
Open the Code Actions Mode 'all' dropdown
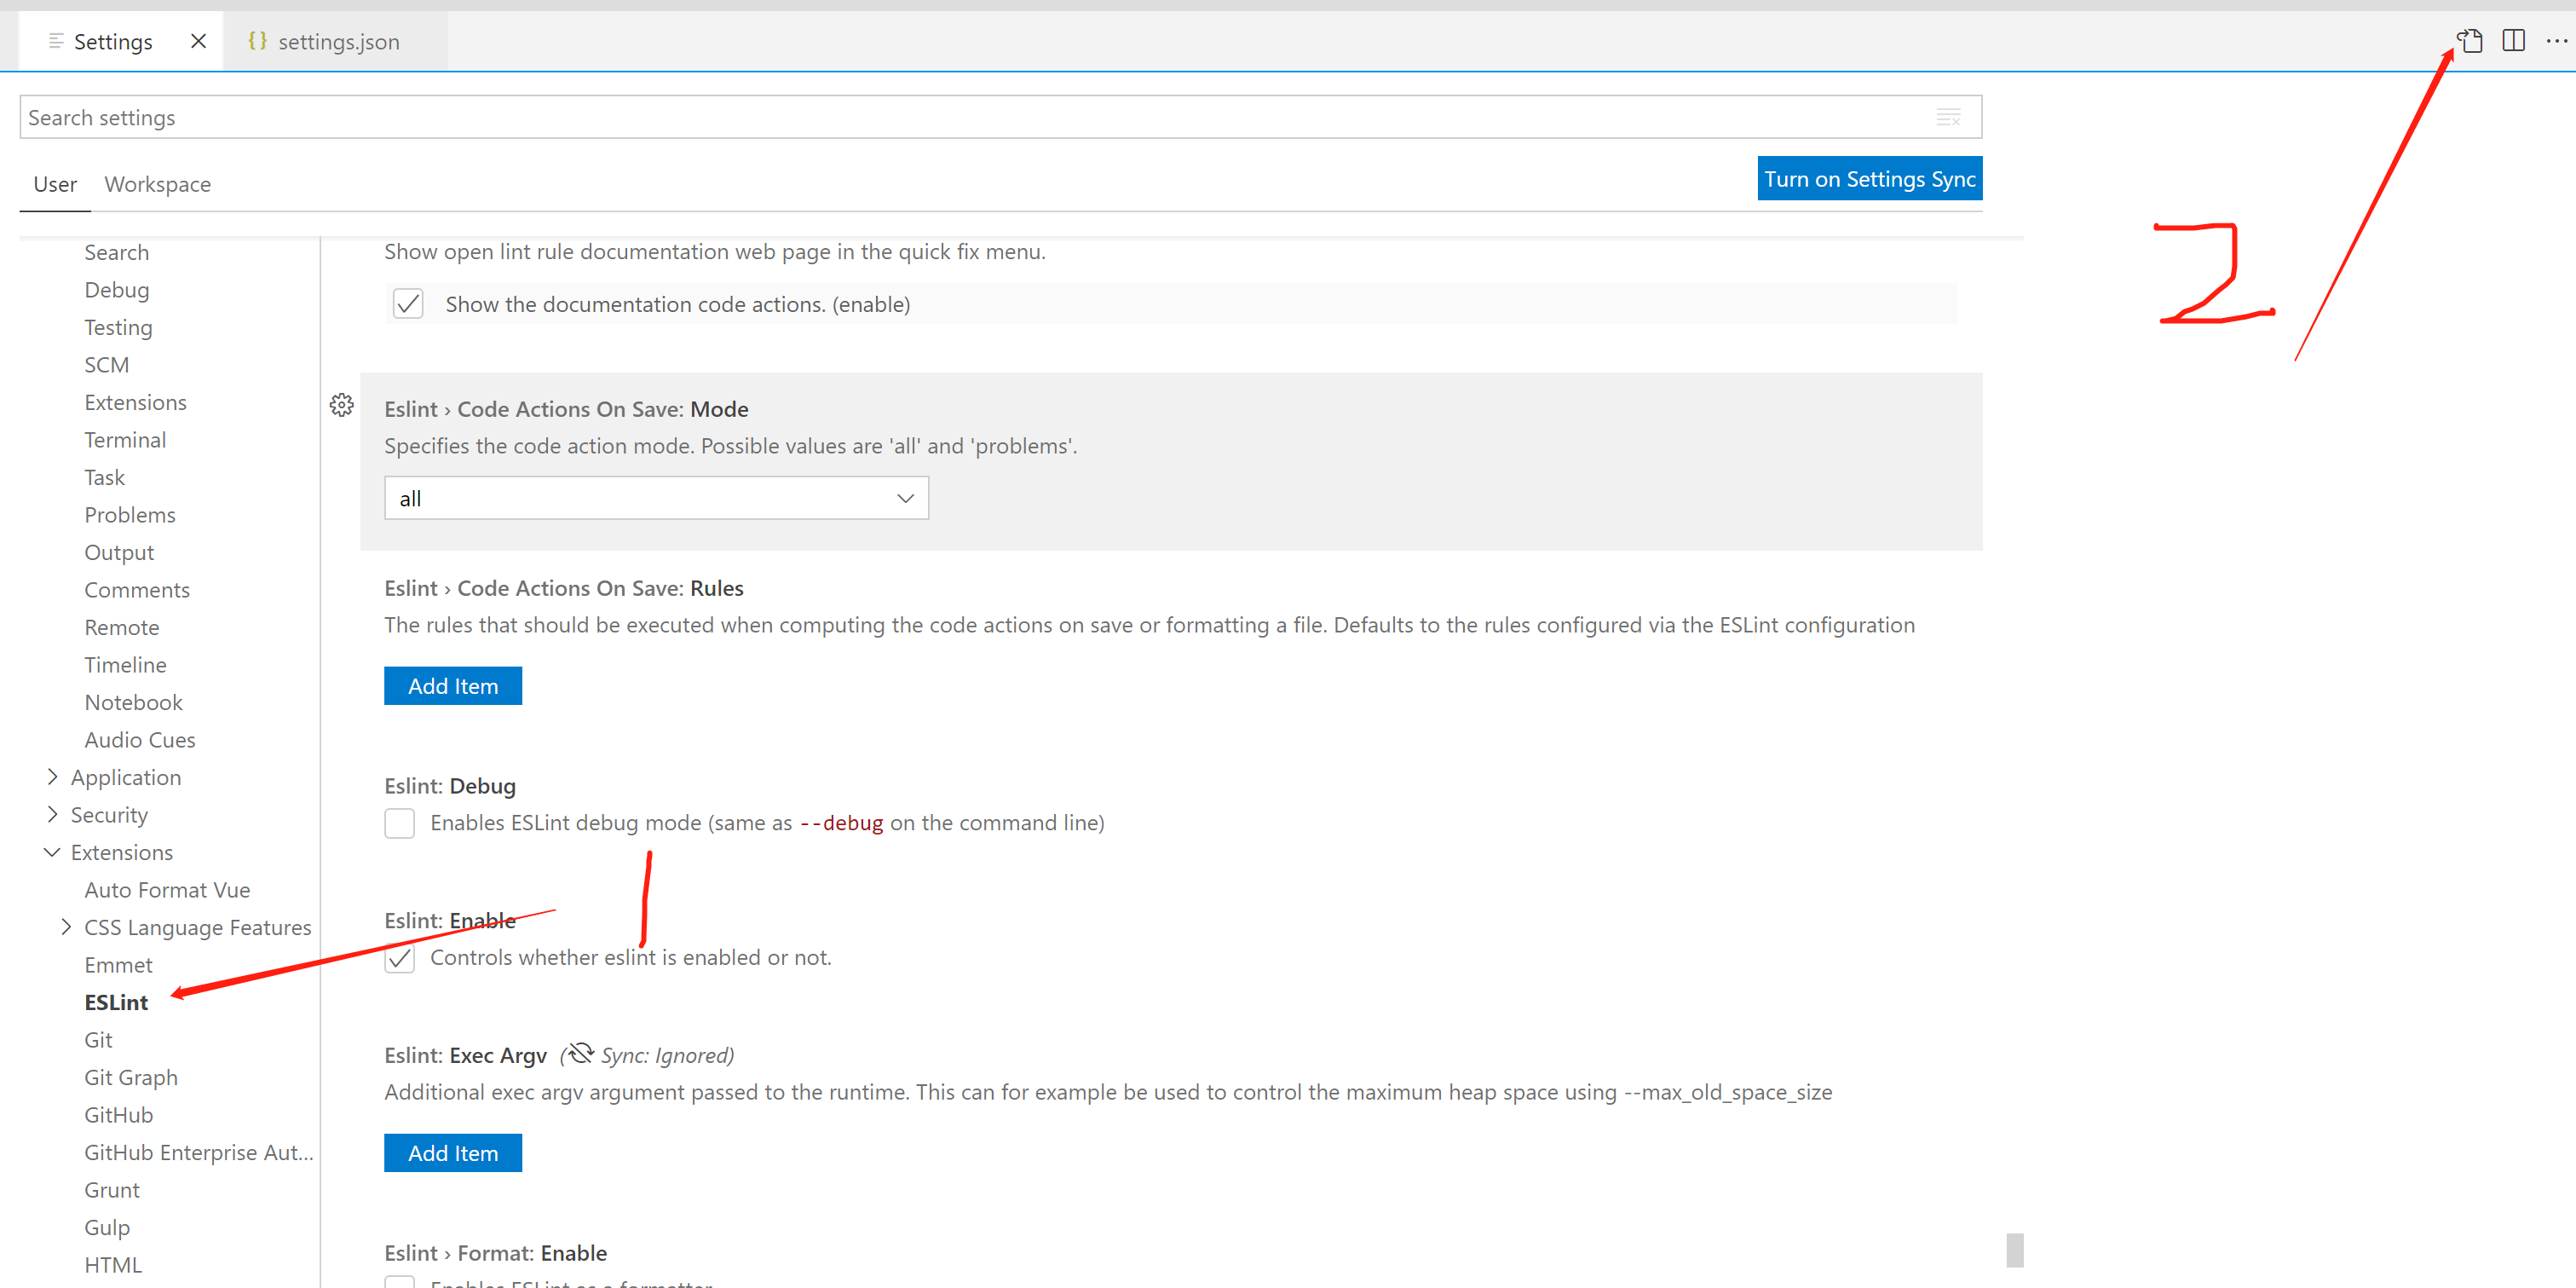point(656,498)
